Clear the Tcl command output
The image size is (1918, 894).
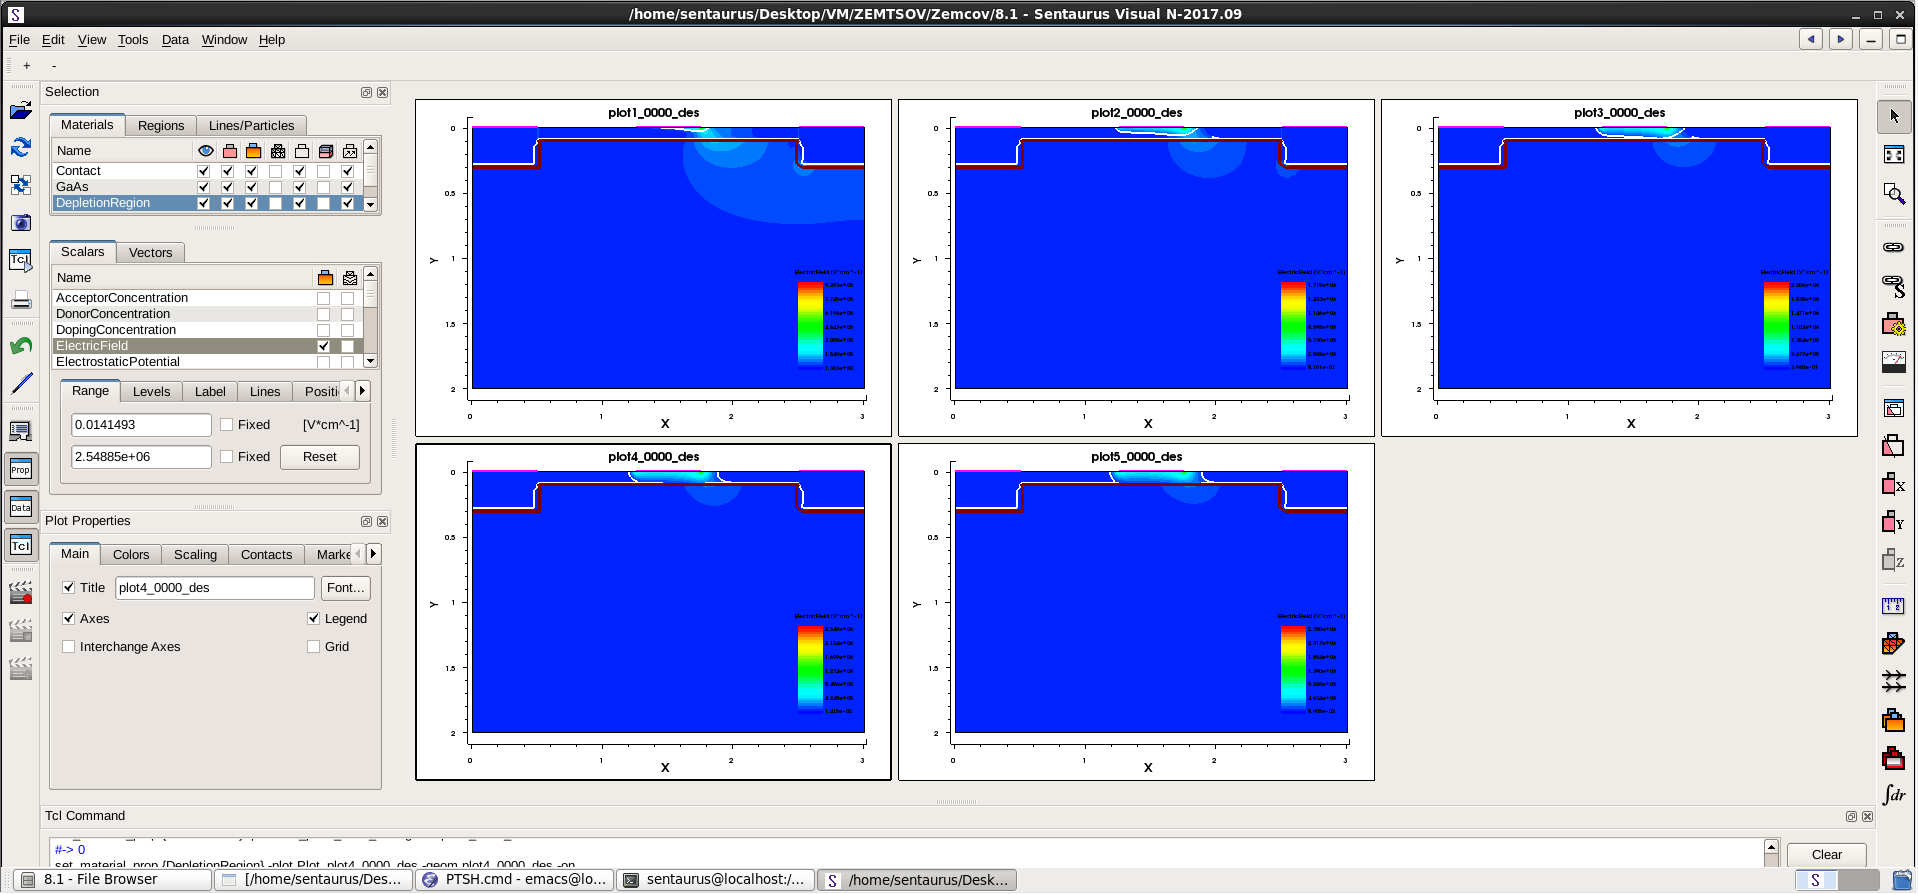(x=1826, y=855)
